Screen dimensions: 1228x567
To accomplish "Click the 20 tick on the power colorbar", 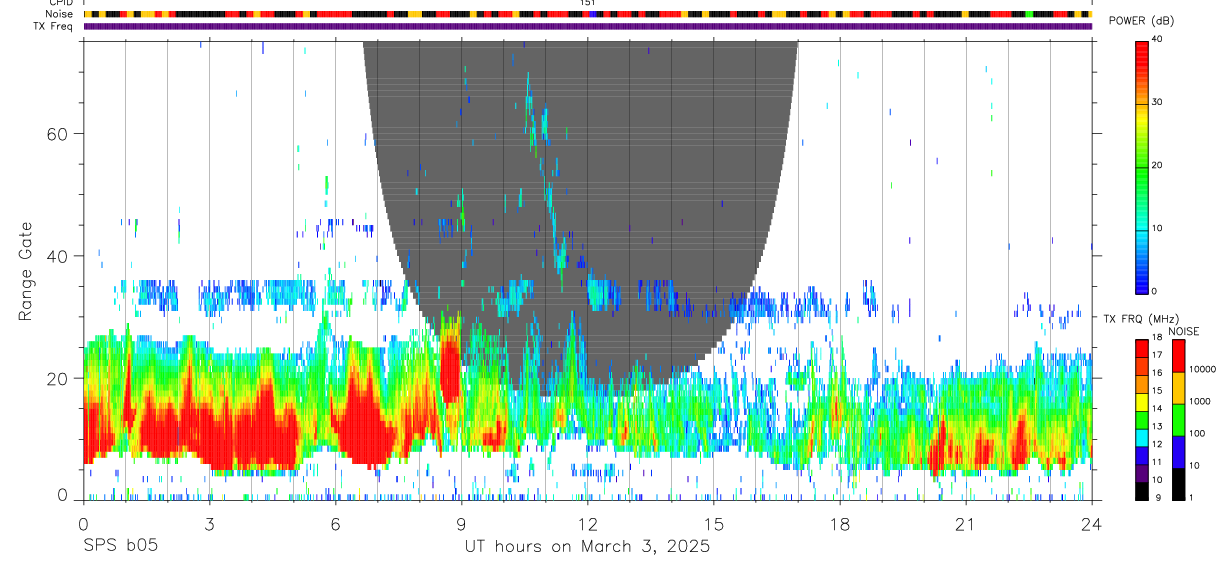I will [x=1158, y=165].
